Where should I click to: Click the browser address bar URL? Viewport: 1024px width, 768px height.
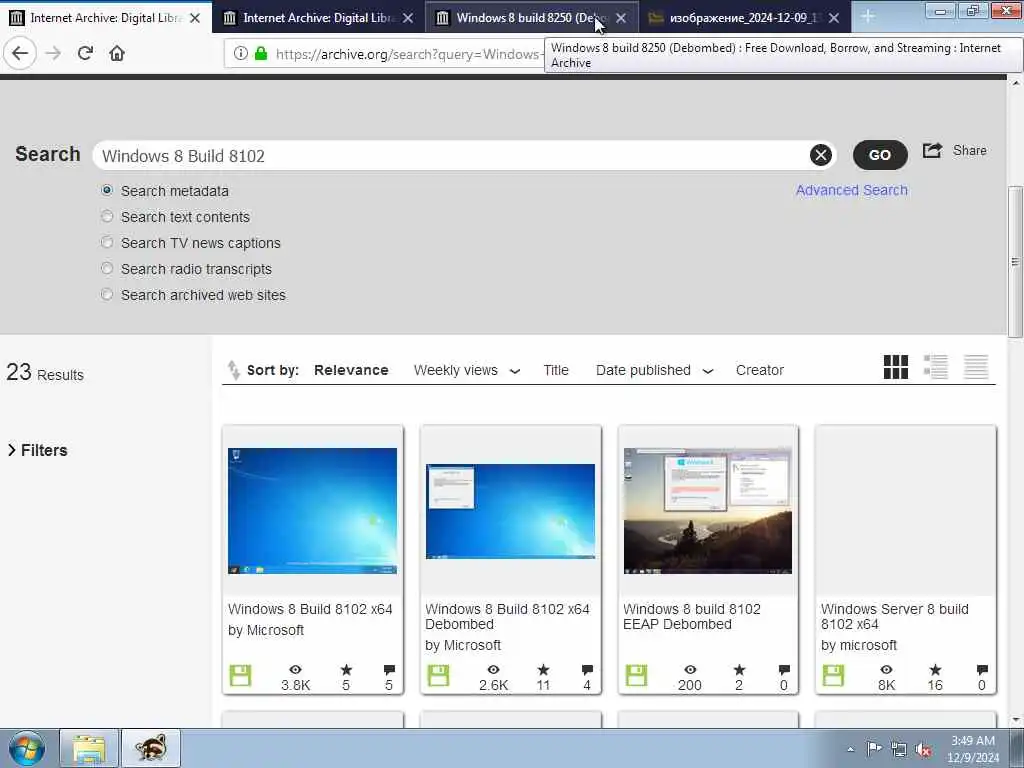coord(408,54)
